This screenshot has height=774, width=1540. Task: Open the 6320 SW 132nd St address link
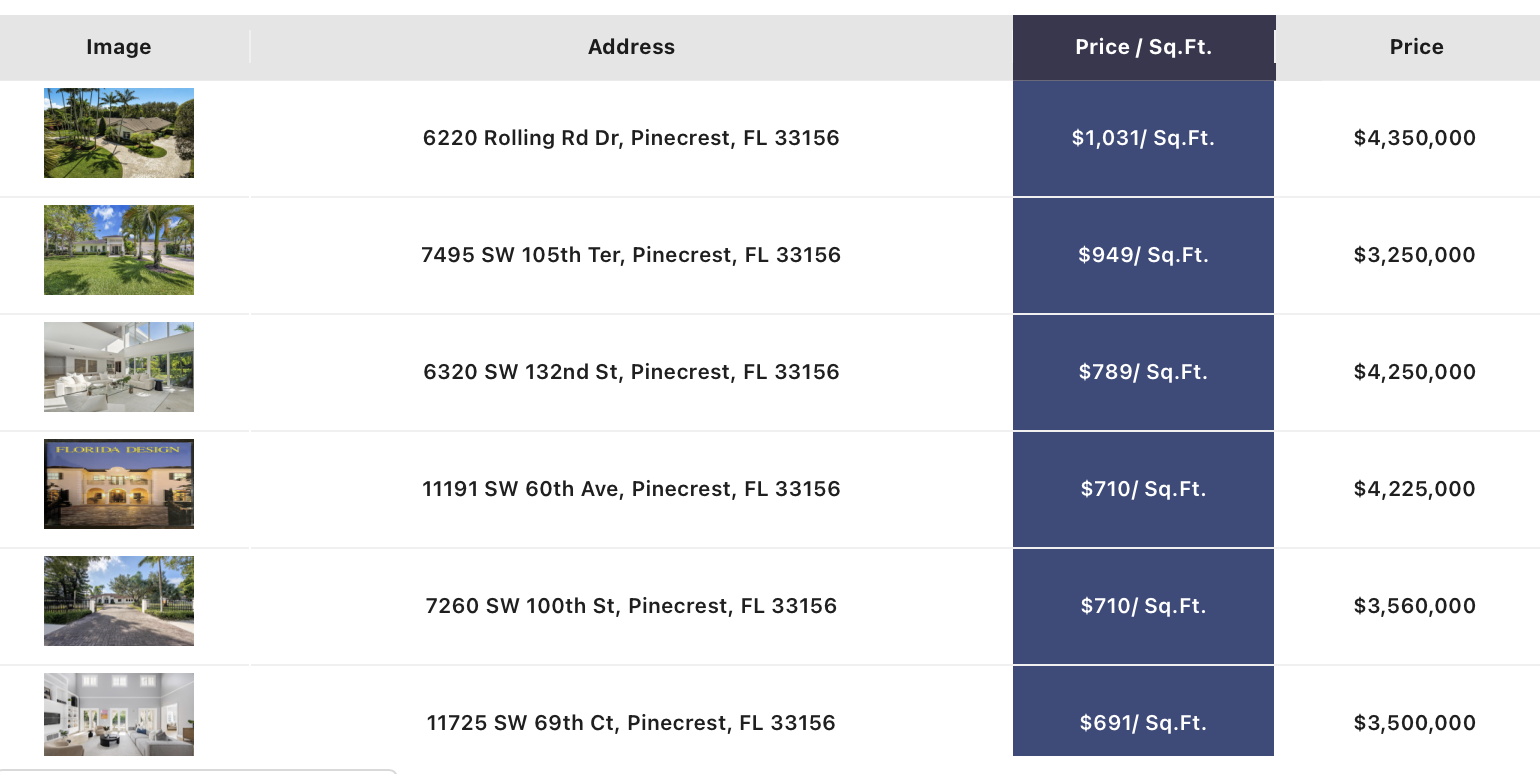click(631, 372)
